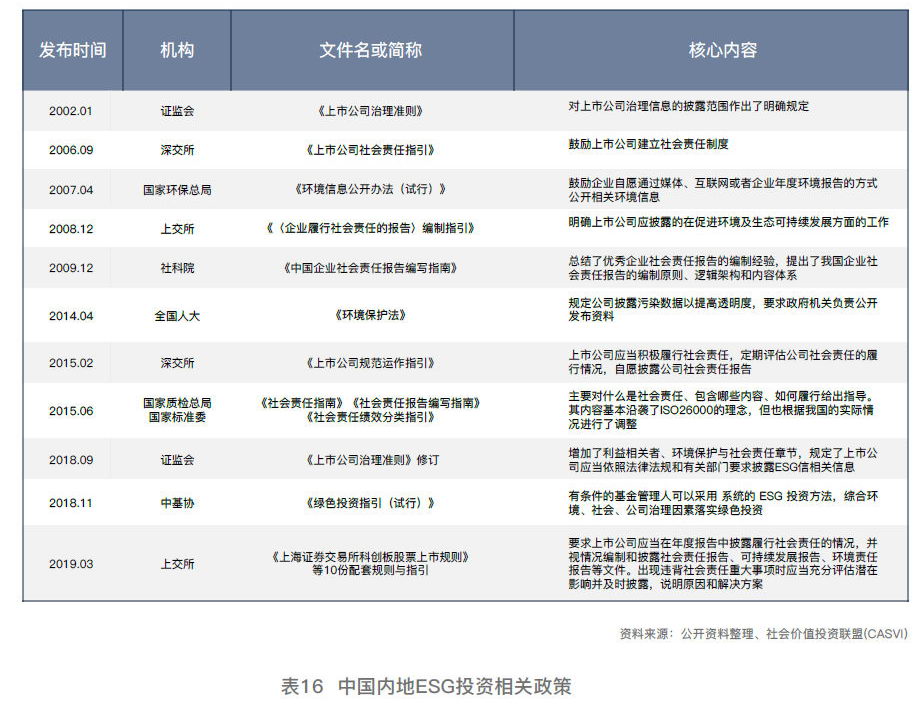
Task: Click 《环境保护法》 in the 2014.04 row
Action: click(370, 316)
